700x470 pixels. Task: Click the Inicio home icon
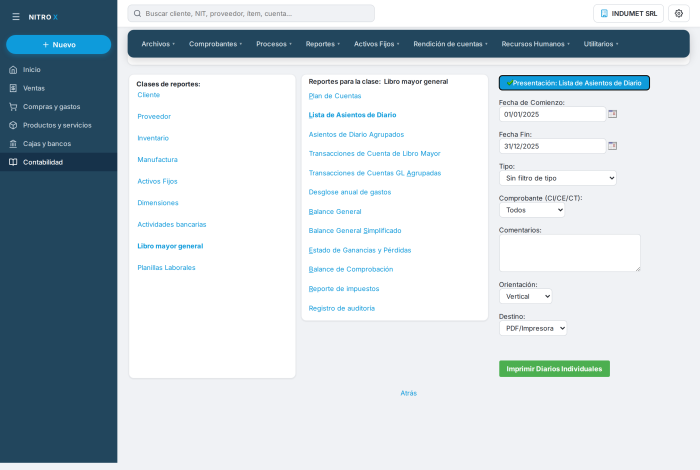click(x=13, y=70)
